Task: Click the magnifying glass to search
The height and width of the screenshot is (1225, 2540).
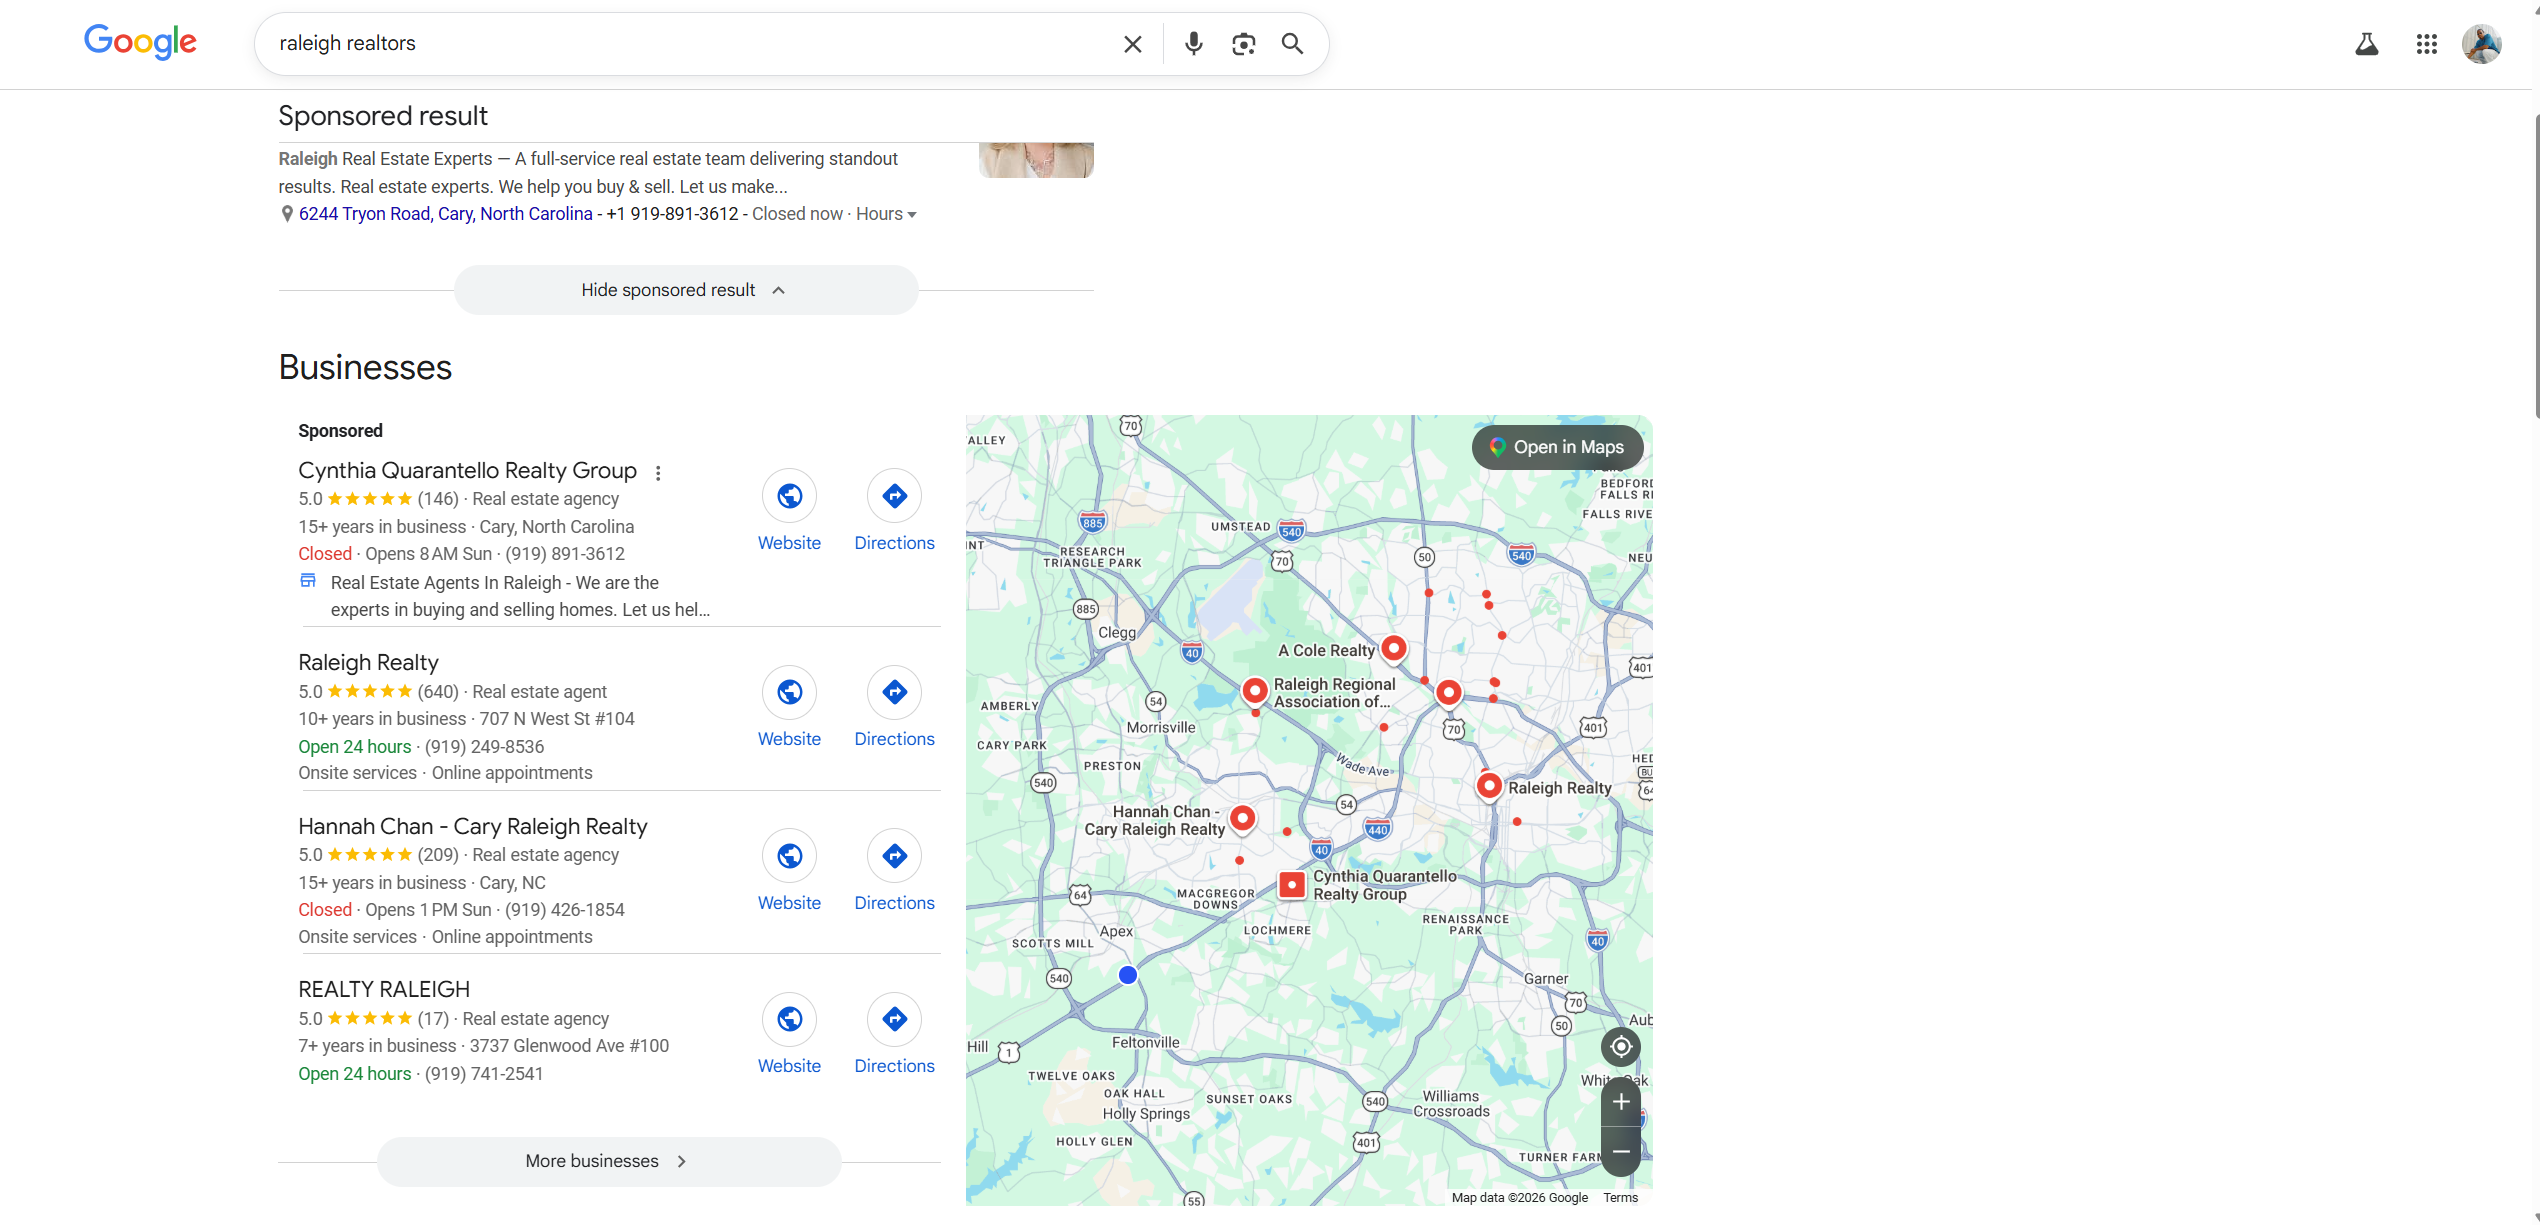Action: (x=1292, y=43)
